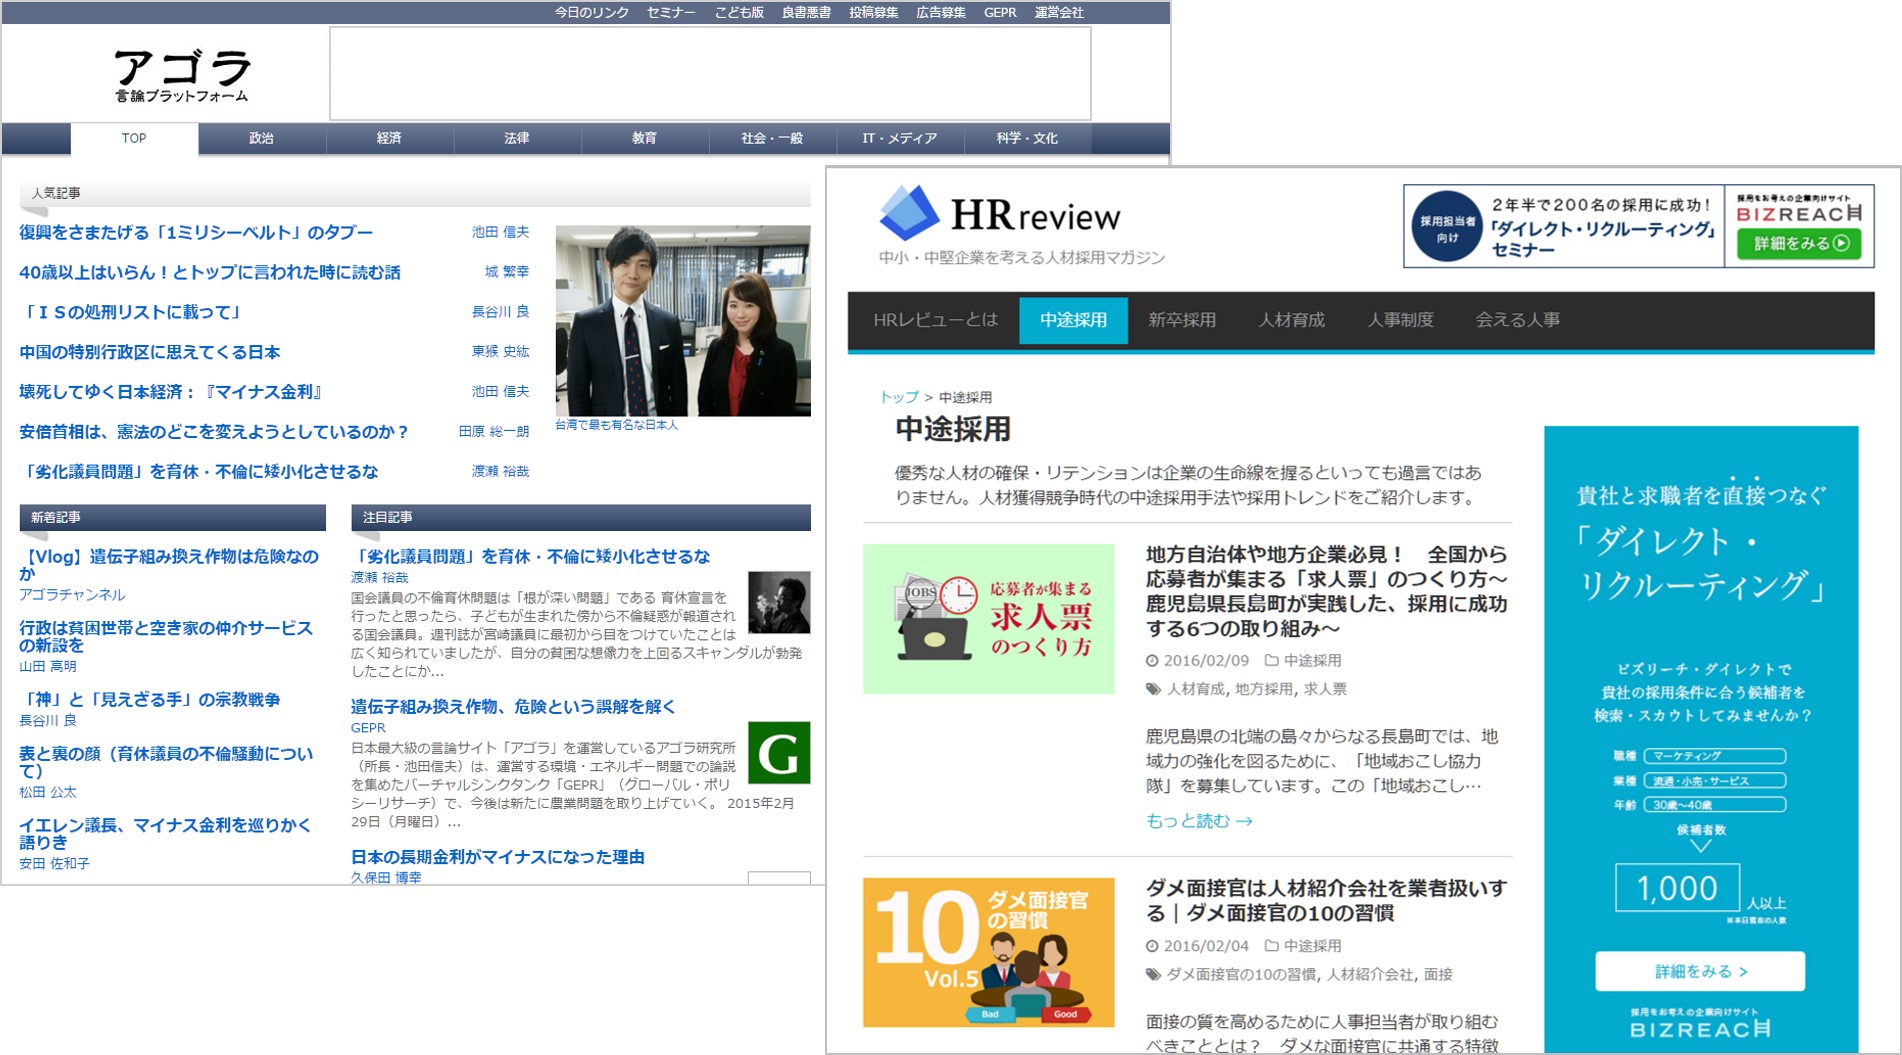Open the ダメ面接官の習慣 Vol.5 thumbnail

point(988,952)
